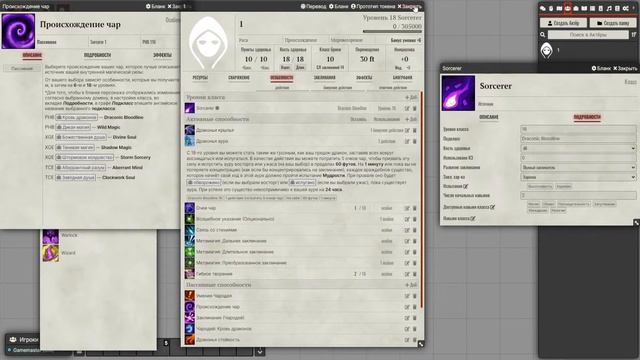Open Подробности tab in Происхождение чар window

click(97, 55)
